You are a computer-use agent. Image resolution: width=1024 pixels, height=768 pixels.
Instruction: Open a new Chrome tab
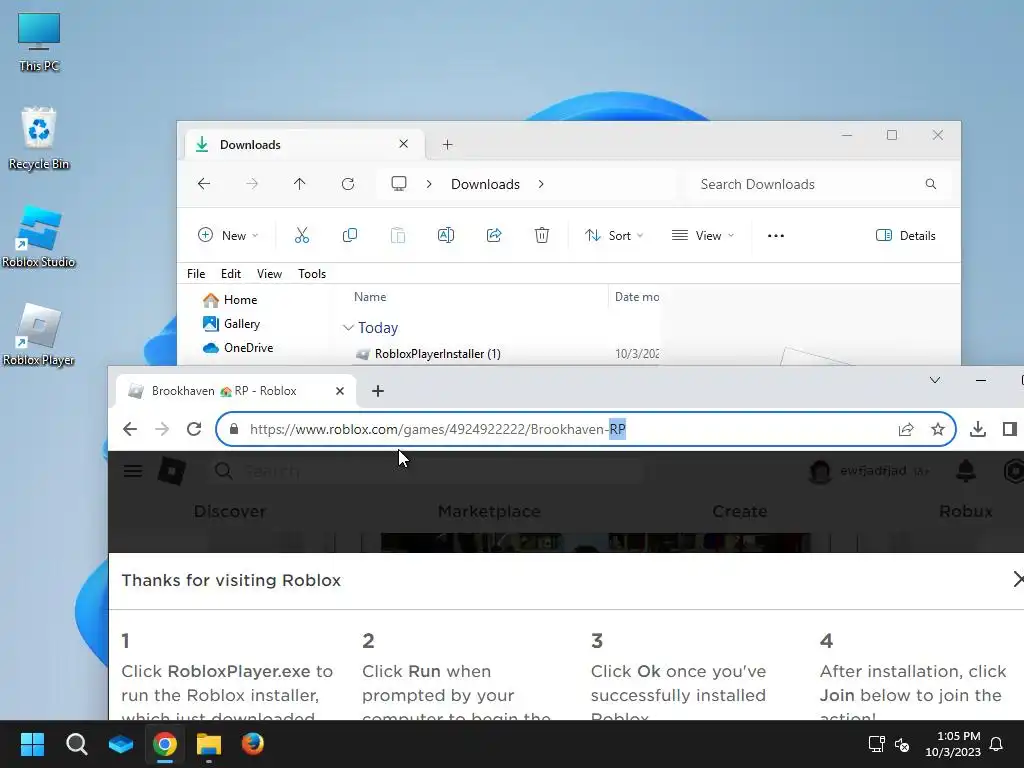click(x=377, y=391)
